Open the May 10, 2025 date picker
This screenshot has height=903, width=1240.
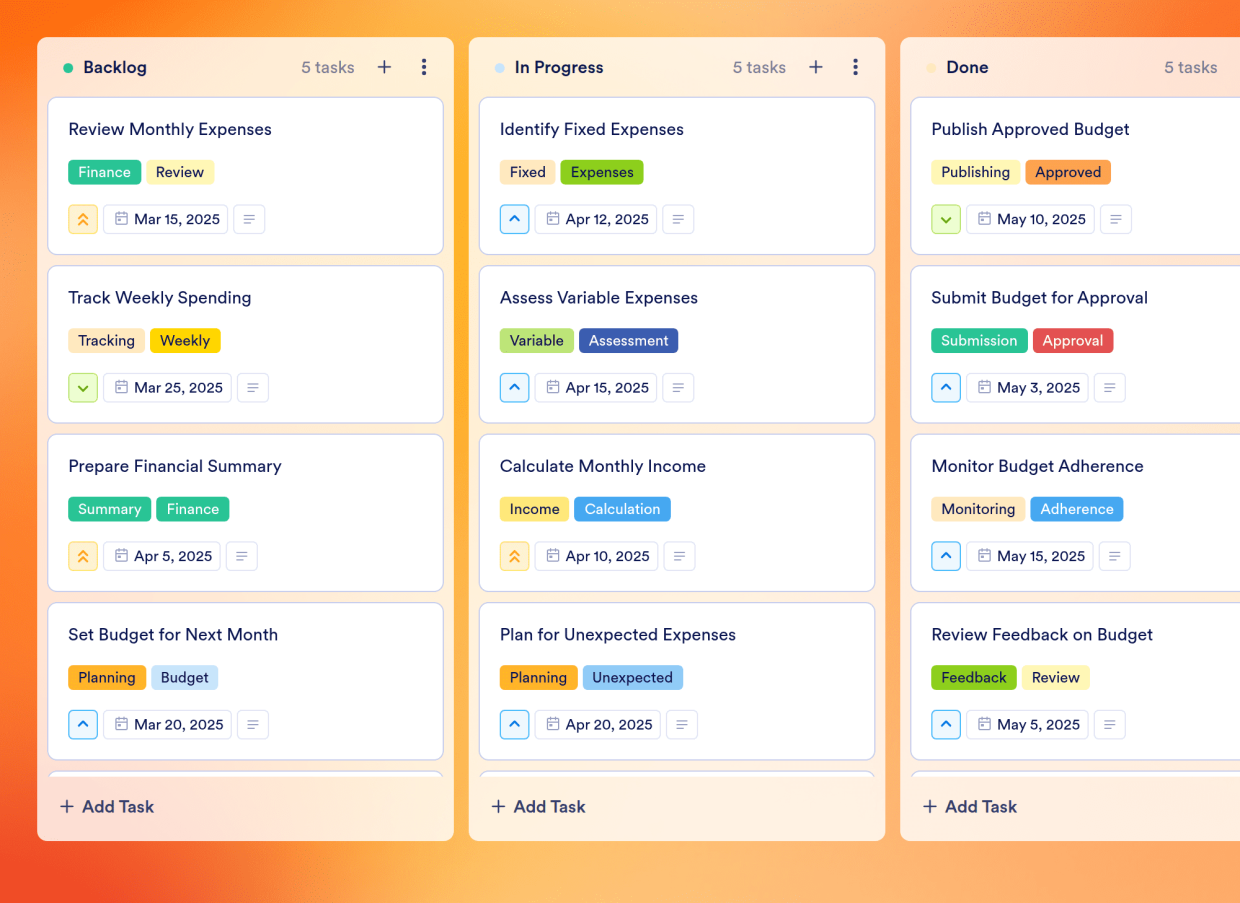pos(1030,219)
